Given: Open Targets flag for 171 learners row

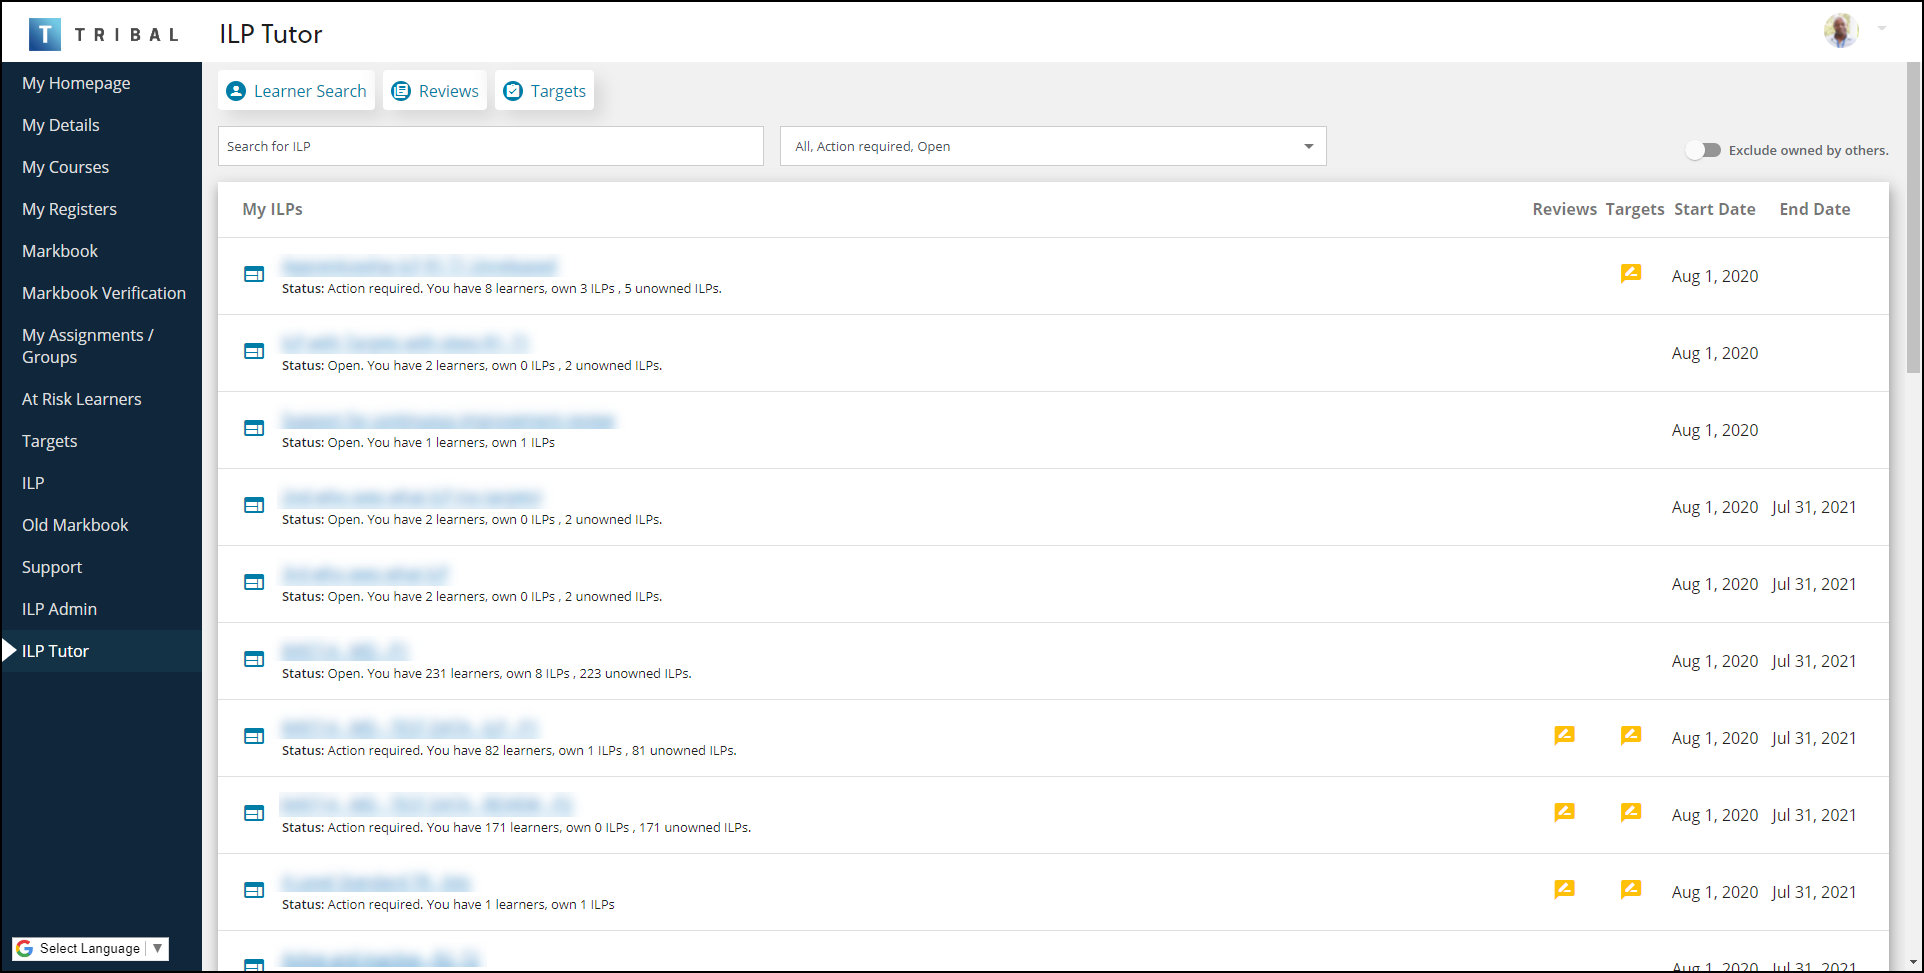Looking at the screenshot, I should click(1630, 812).
